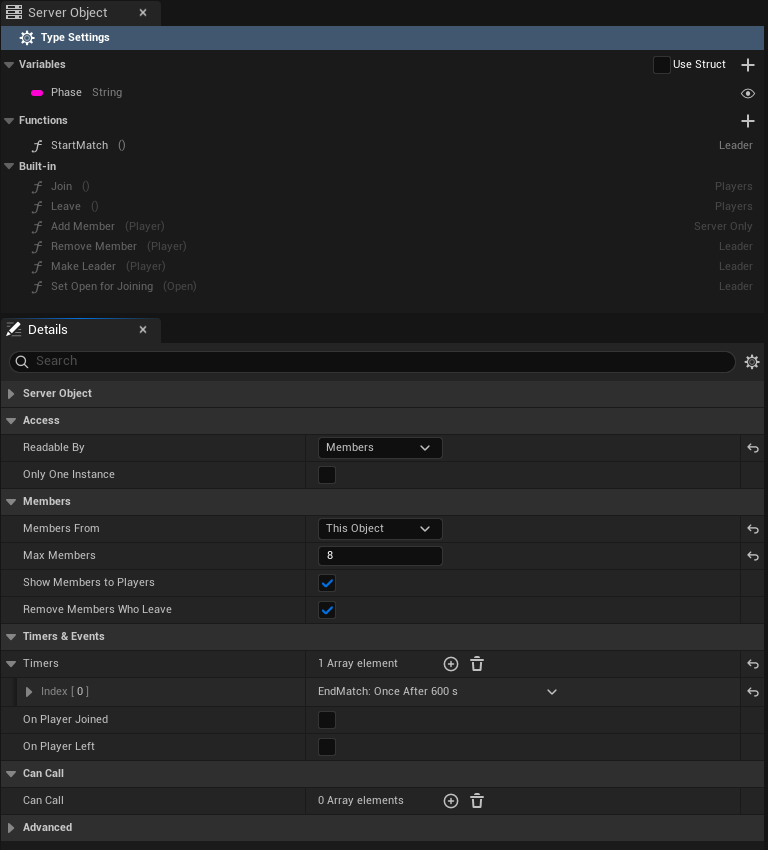
Task: Remove all Timers array elements
Action: [476, 664]
